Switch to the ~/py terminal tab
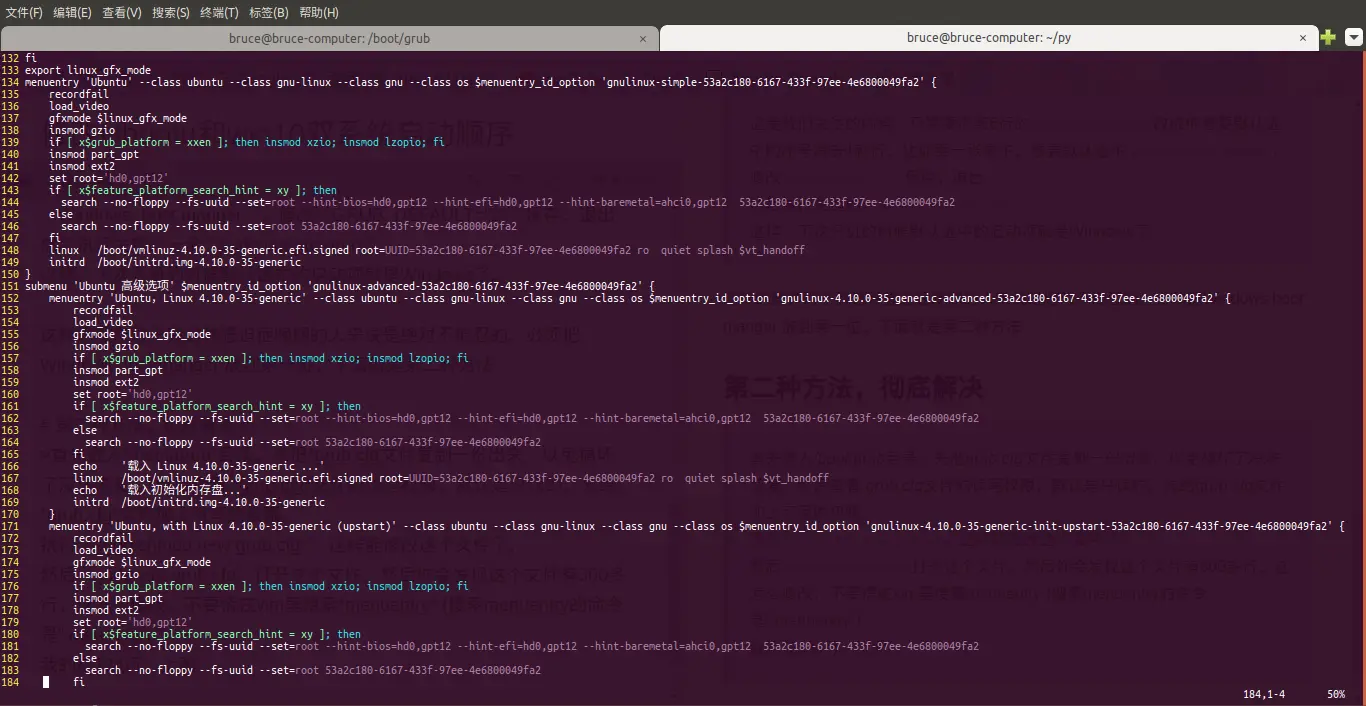The image size is (1366, 706). pyautogui.click(x=988, y=38)
